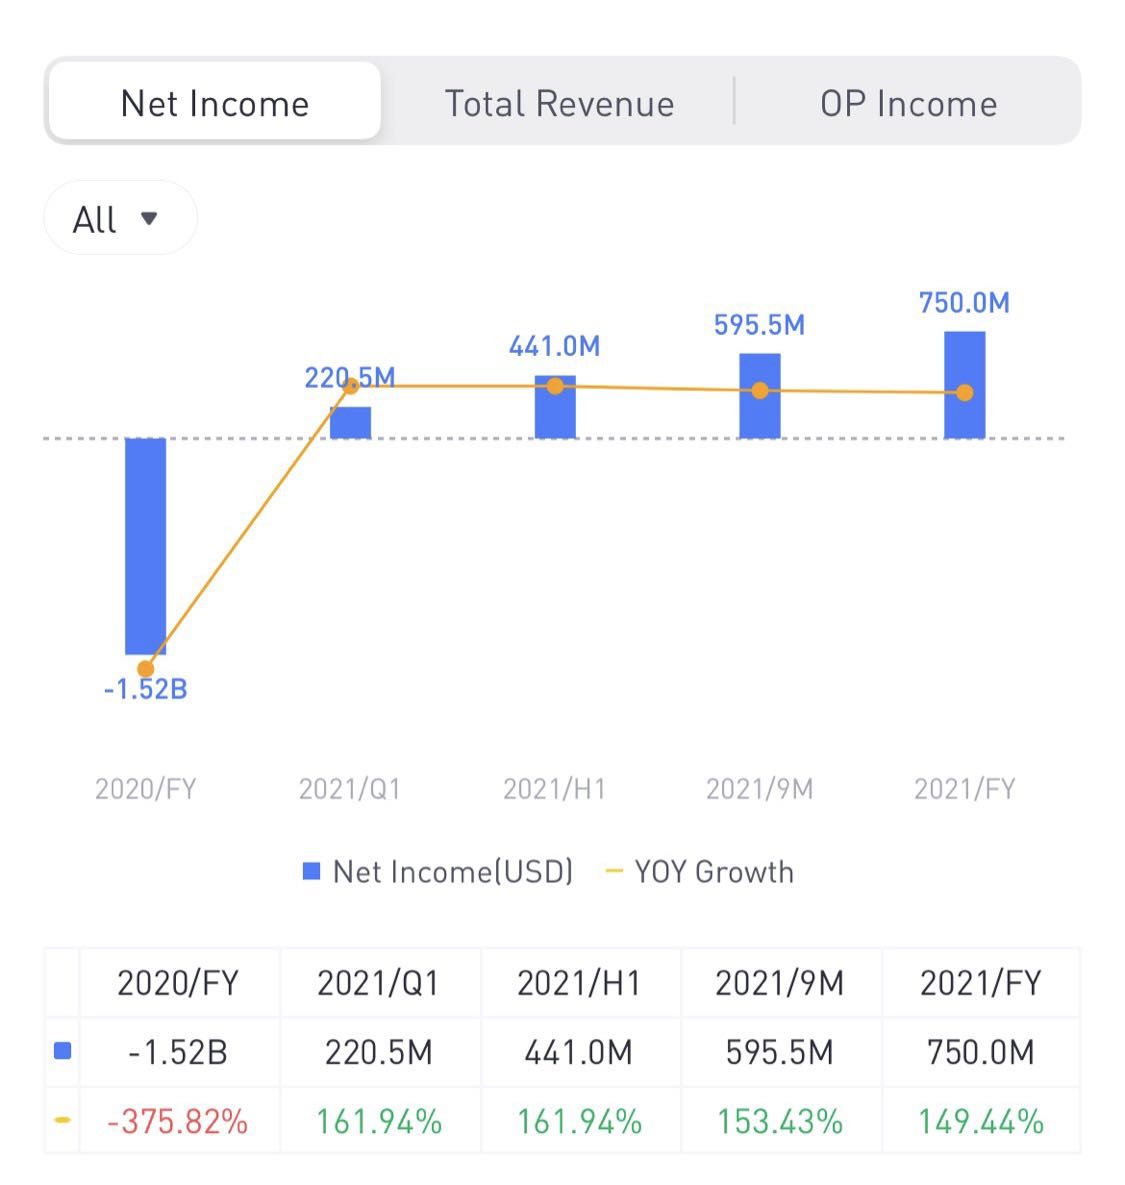The width and height of the screenshot is (1125, 1185).
Task: Click the 441.0M label above the chart bar
Action: tap(555, 346)
